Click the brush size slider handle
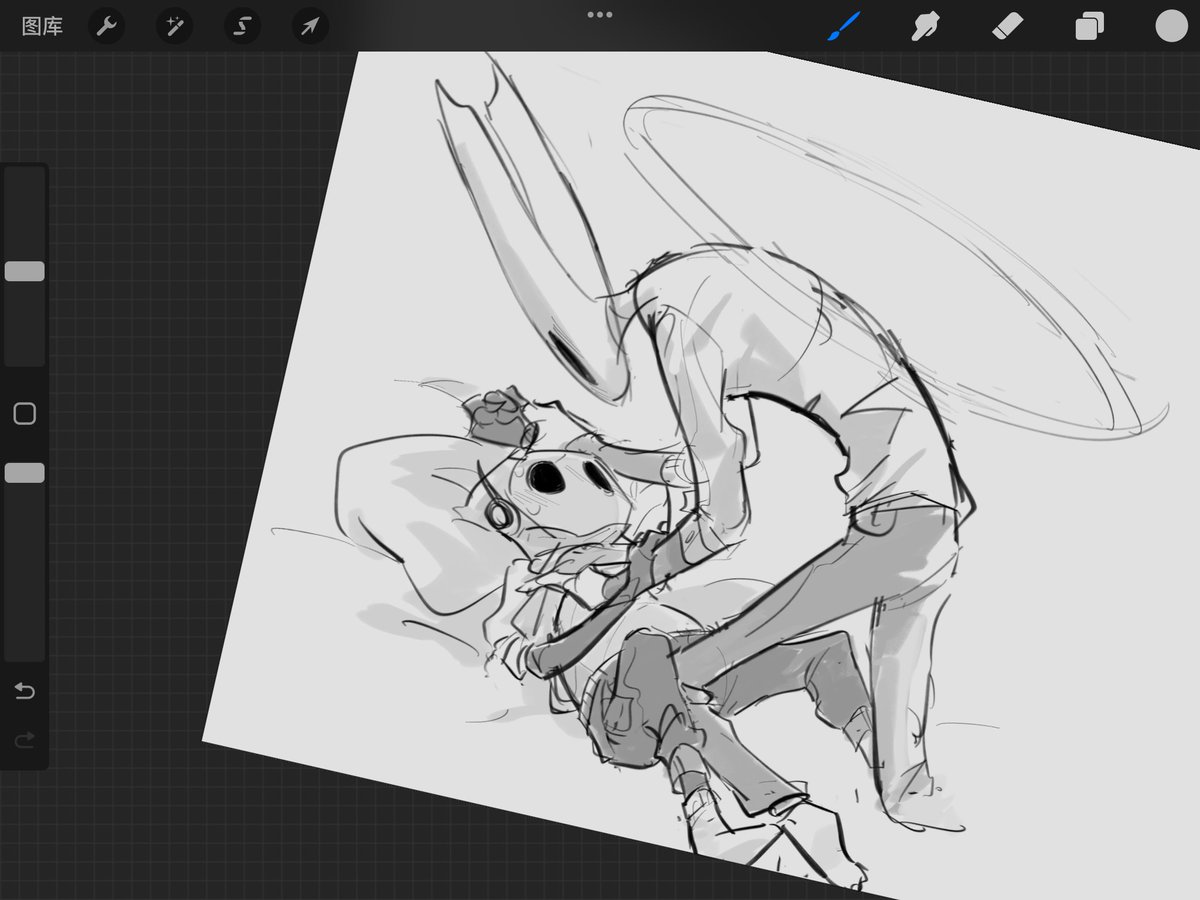 click(x=25, y=271)
